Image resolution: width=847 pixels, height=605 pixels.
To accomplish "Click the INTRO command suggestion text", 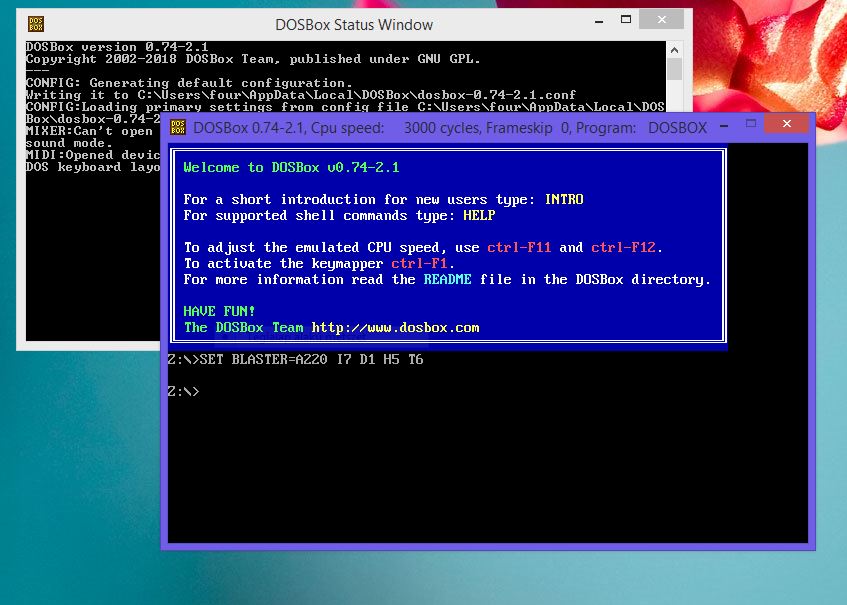I will tap(566, 199).
